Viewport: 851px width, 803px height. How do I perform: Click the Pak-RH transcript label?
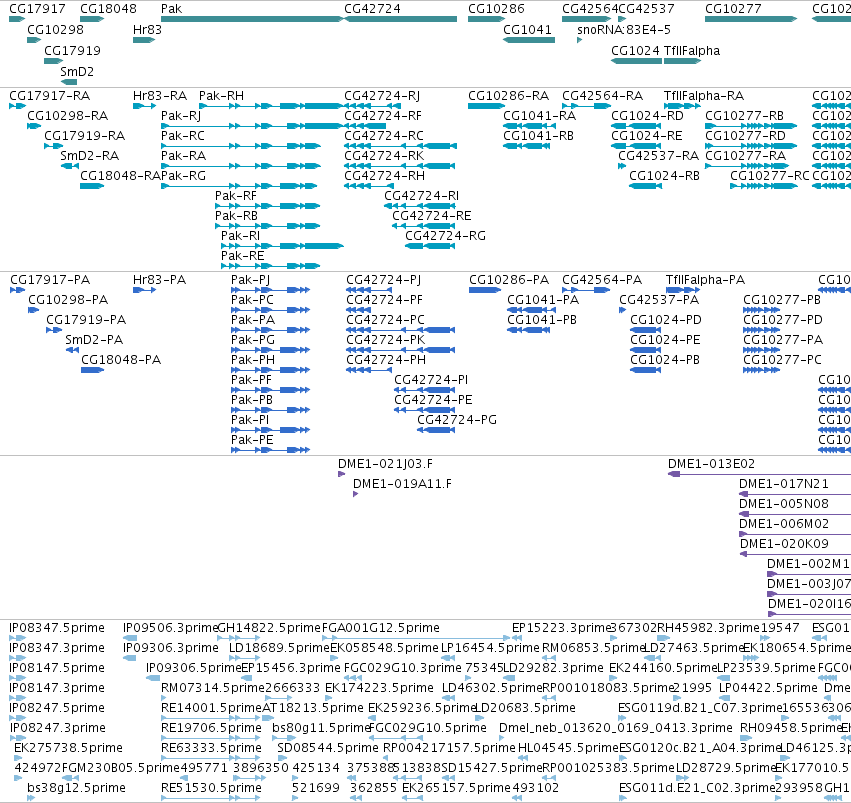click(221, 95)
